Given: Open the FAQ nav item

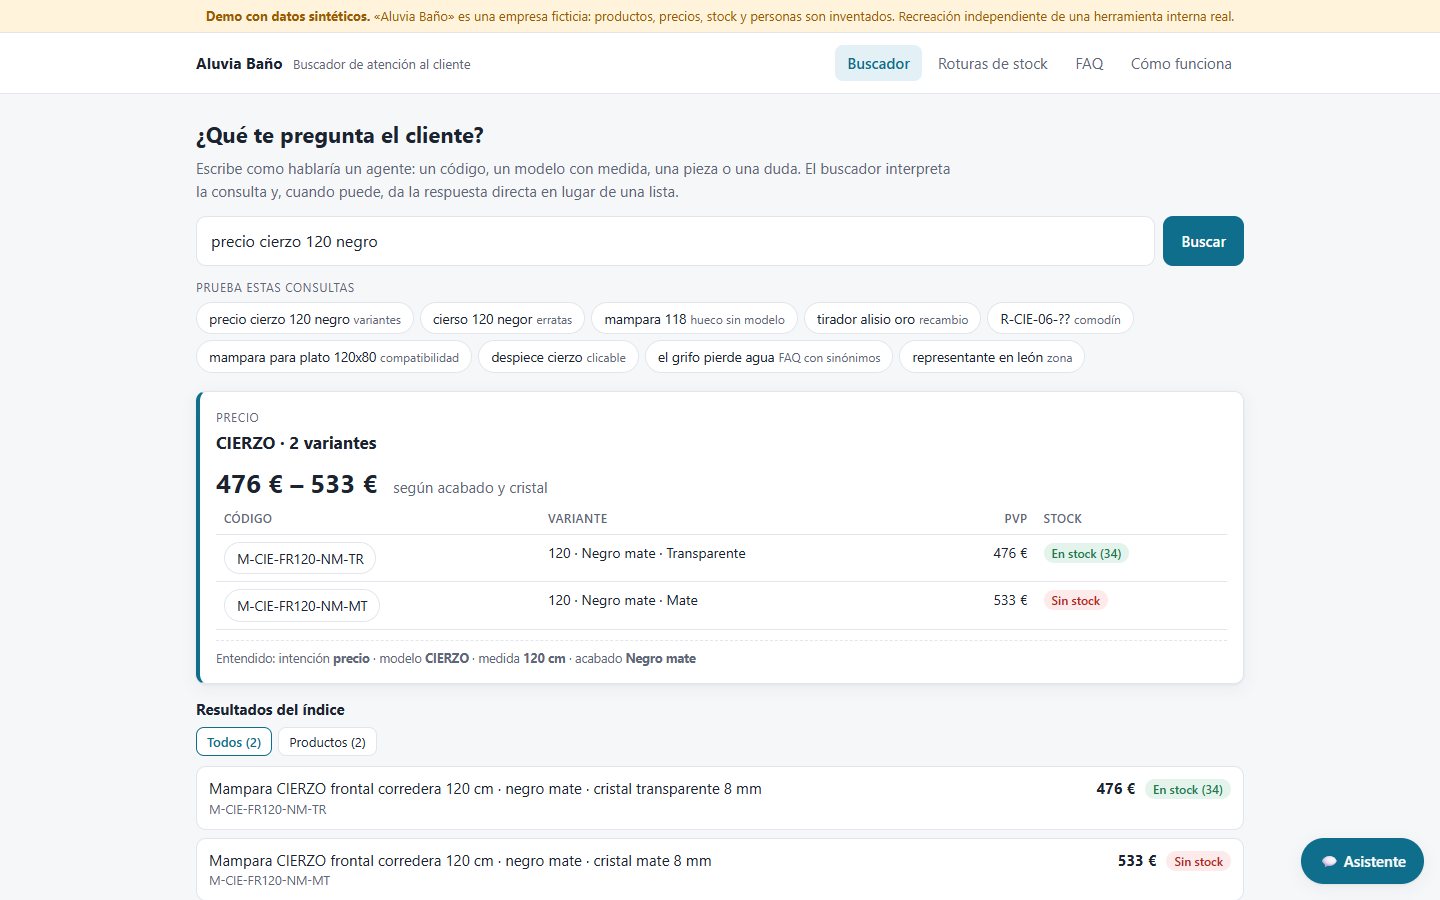Looking at the screenshot, I should click(x=1089, y=63).
